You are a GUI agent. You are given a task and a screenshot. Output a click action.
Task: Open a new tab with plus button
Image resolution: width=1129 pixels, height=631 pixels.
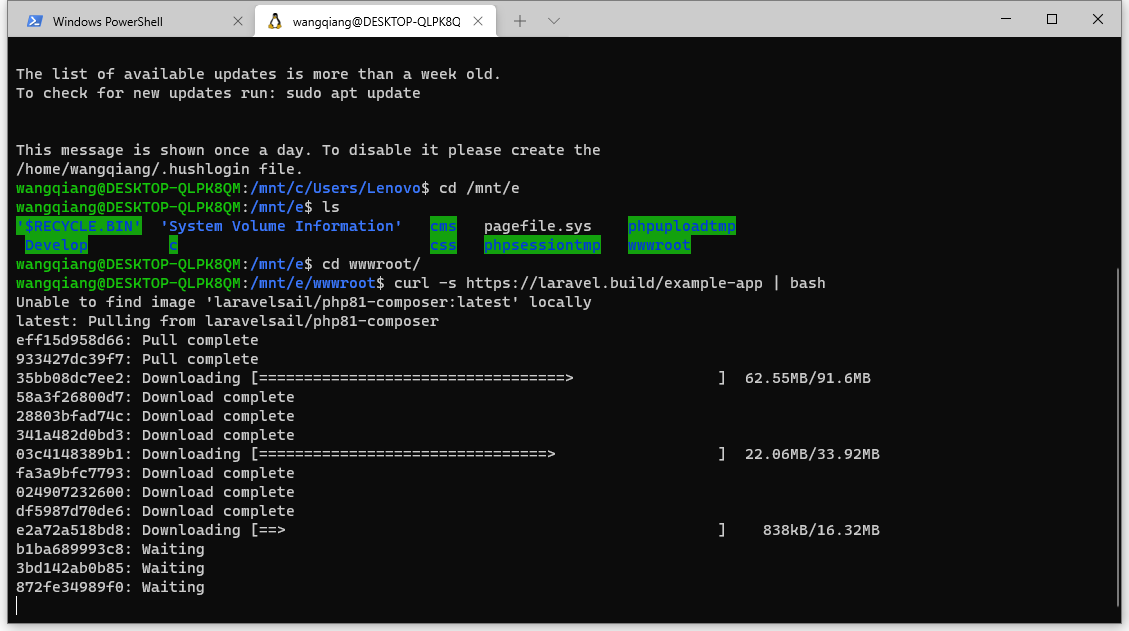(x=520, y=21)
